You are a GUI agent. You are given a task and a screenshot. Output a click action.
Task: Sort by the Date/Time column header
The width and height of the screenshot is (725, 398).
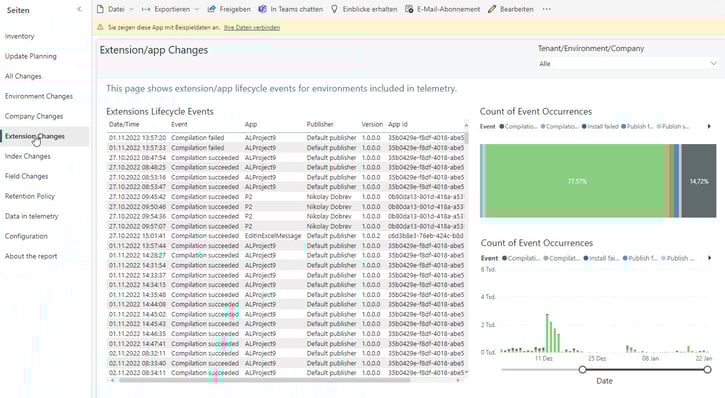[124, 124]
